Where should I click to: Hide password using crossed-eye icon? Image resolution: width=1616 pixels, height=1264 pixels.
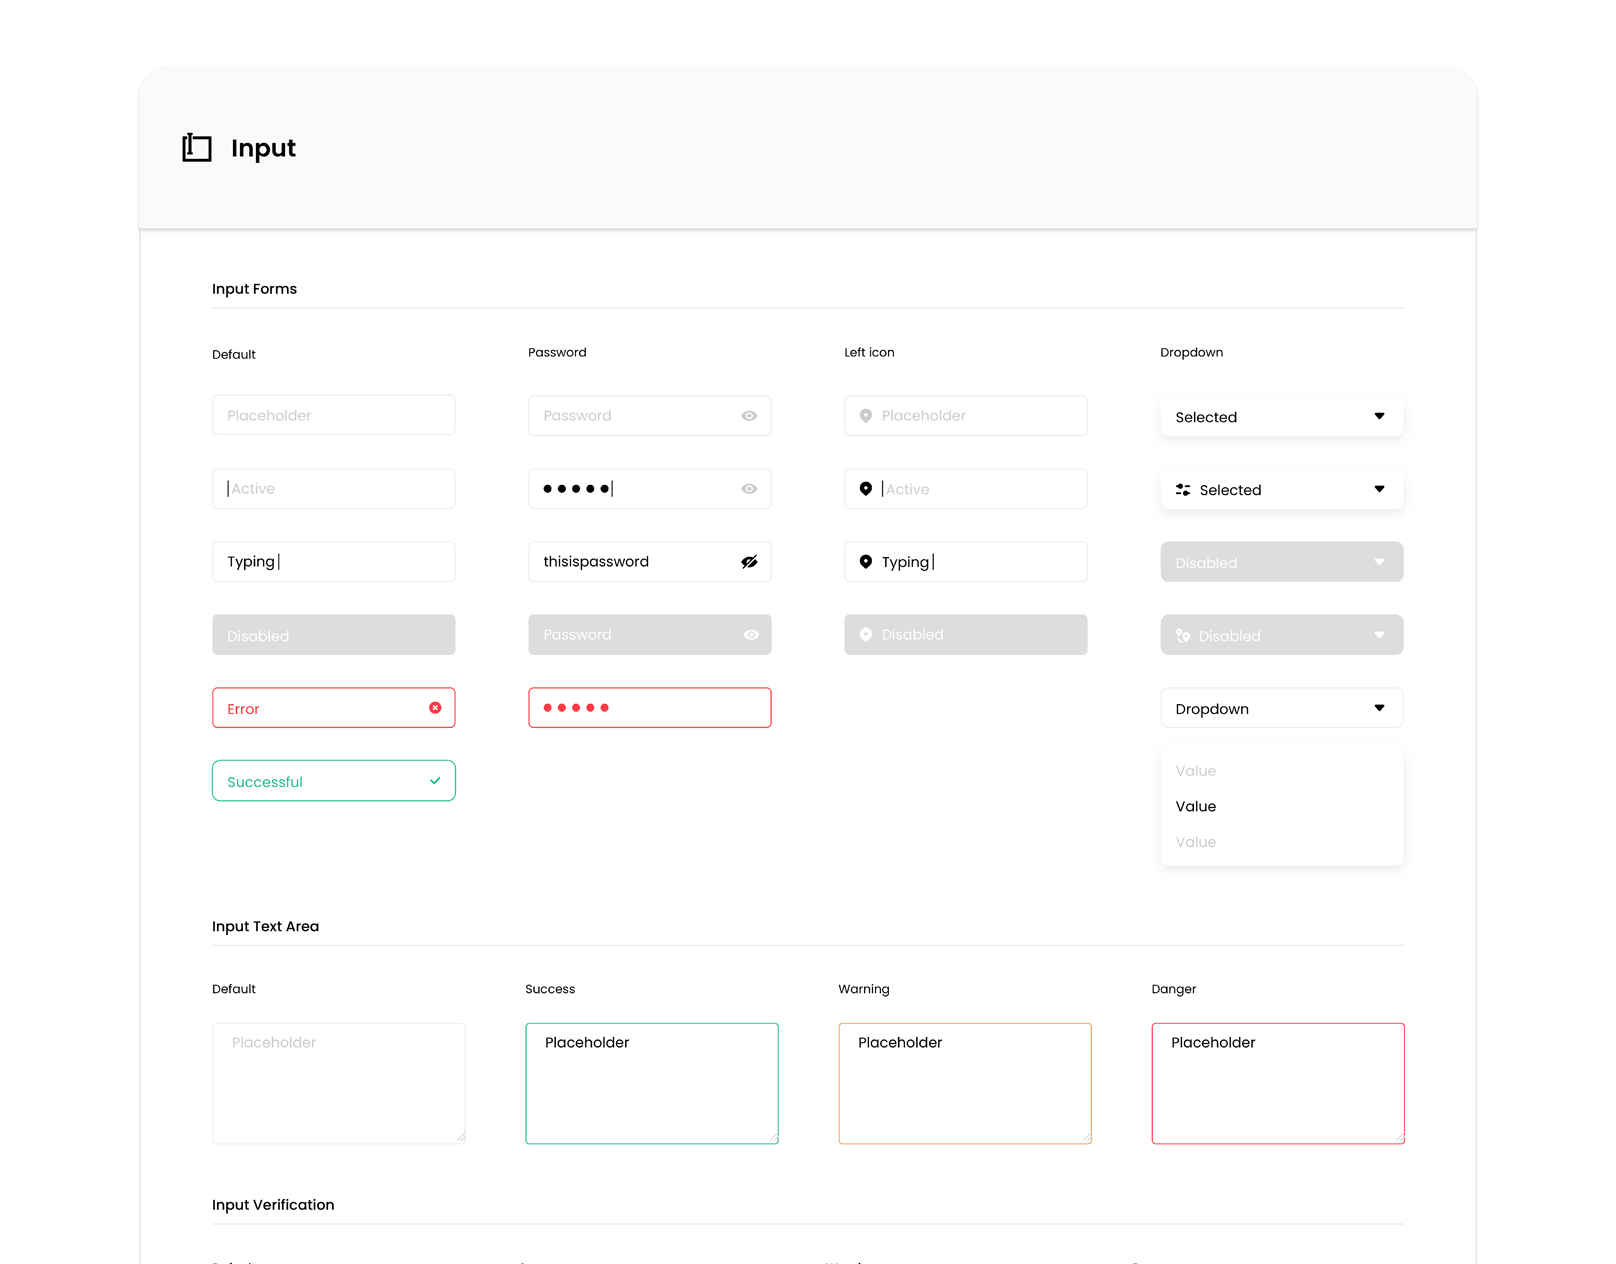[749, 562]
